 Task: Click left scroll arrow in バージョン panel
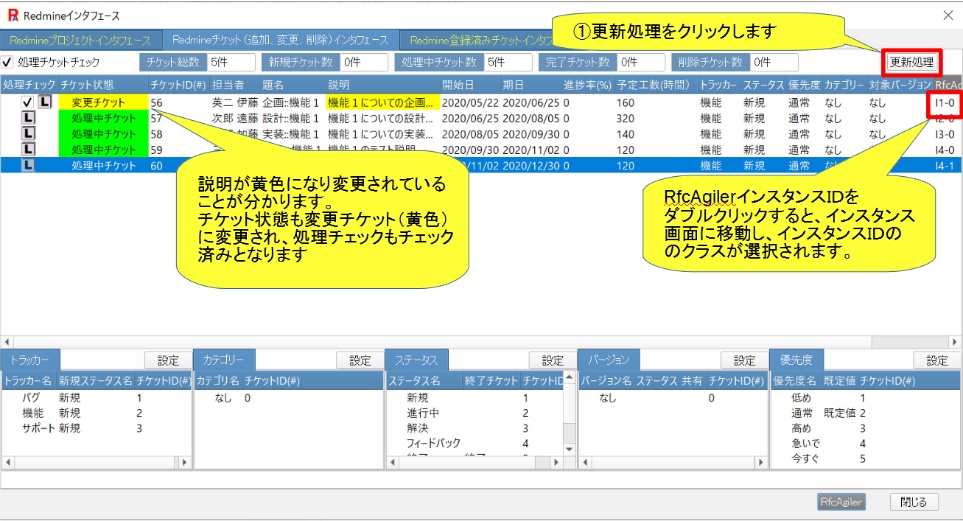click(585, 462)
